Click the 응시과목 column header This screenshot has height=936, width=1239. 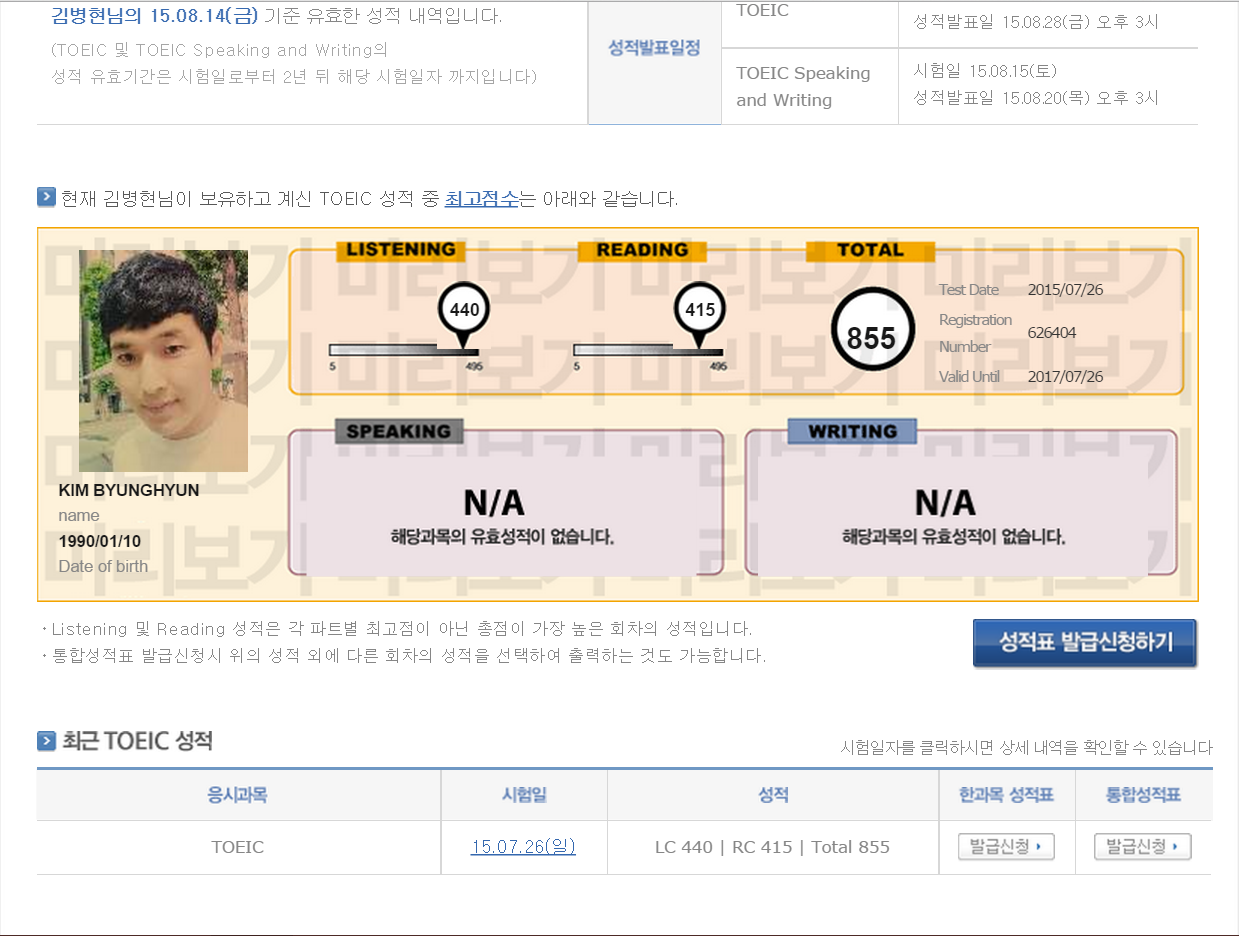click(238, 795)
